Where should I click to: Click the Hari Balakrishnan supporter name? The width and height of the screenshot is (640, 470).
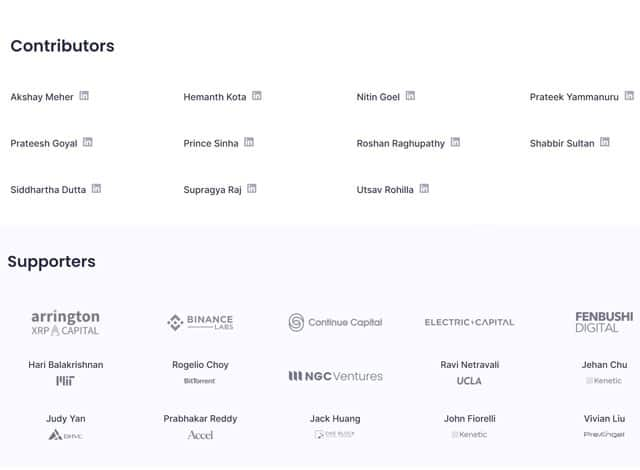pos(66,364)
